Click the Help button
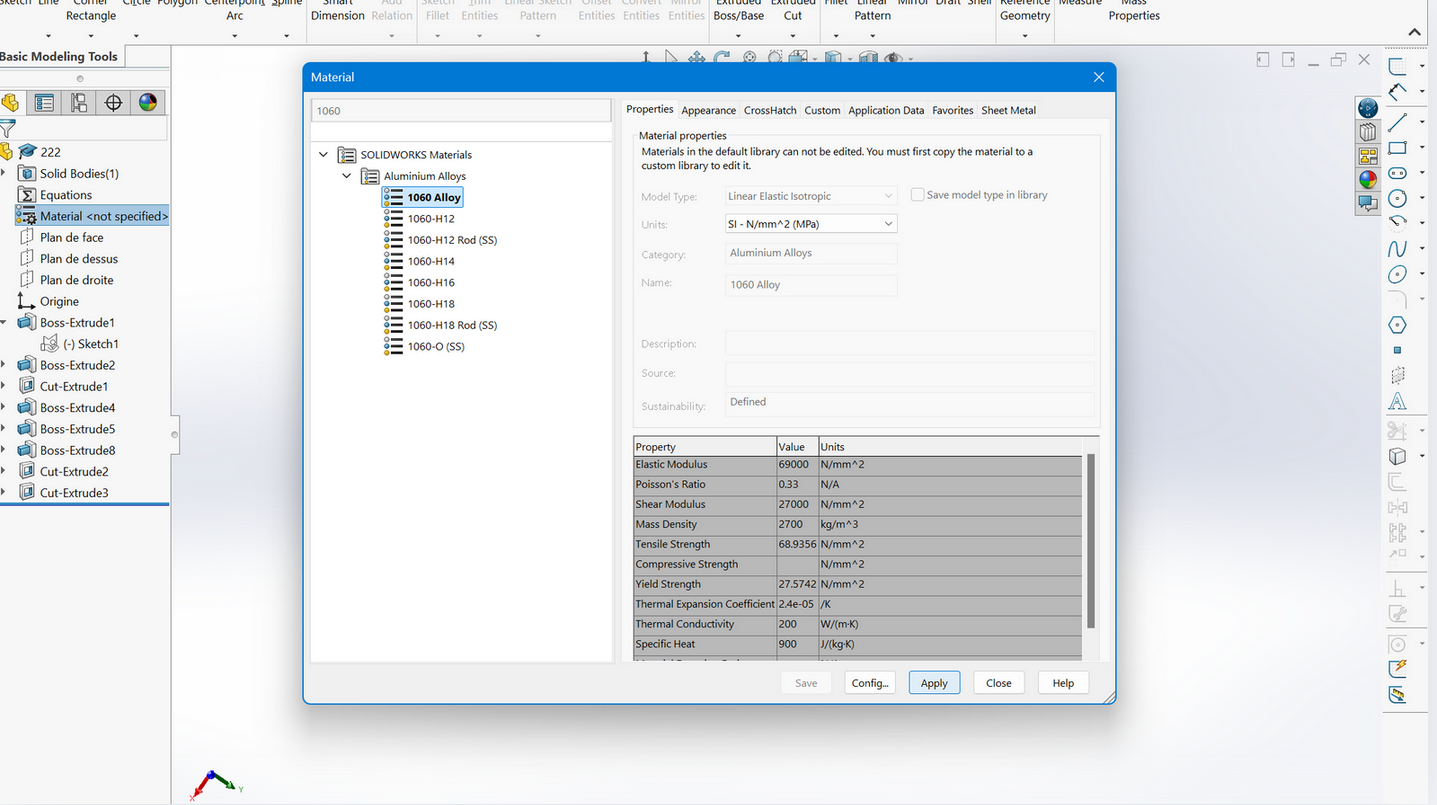Image resolution: width=1437 pixels, height=805 pixels. click(1063, 683)
